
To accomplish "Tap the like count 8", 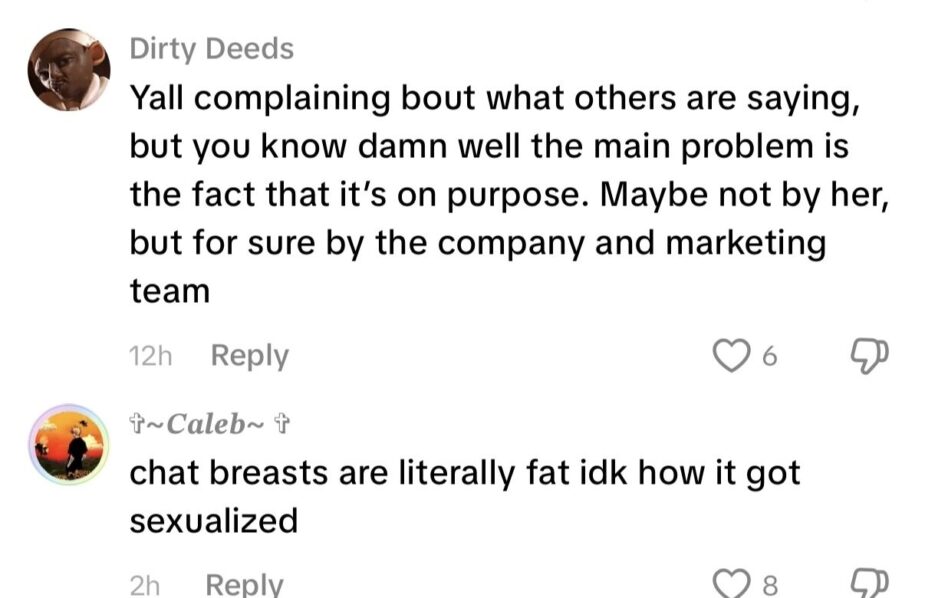I will coord(770,586).
